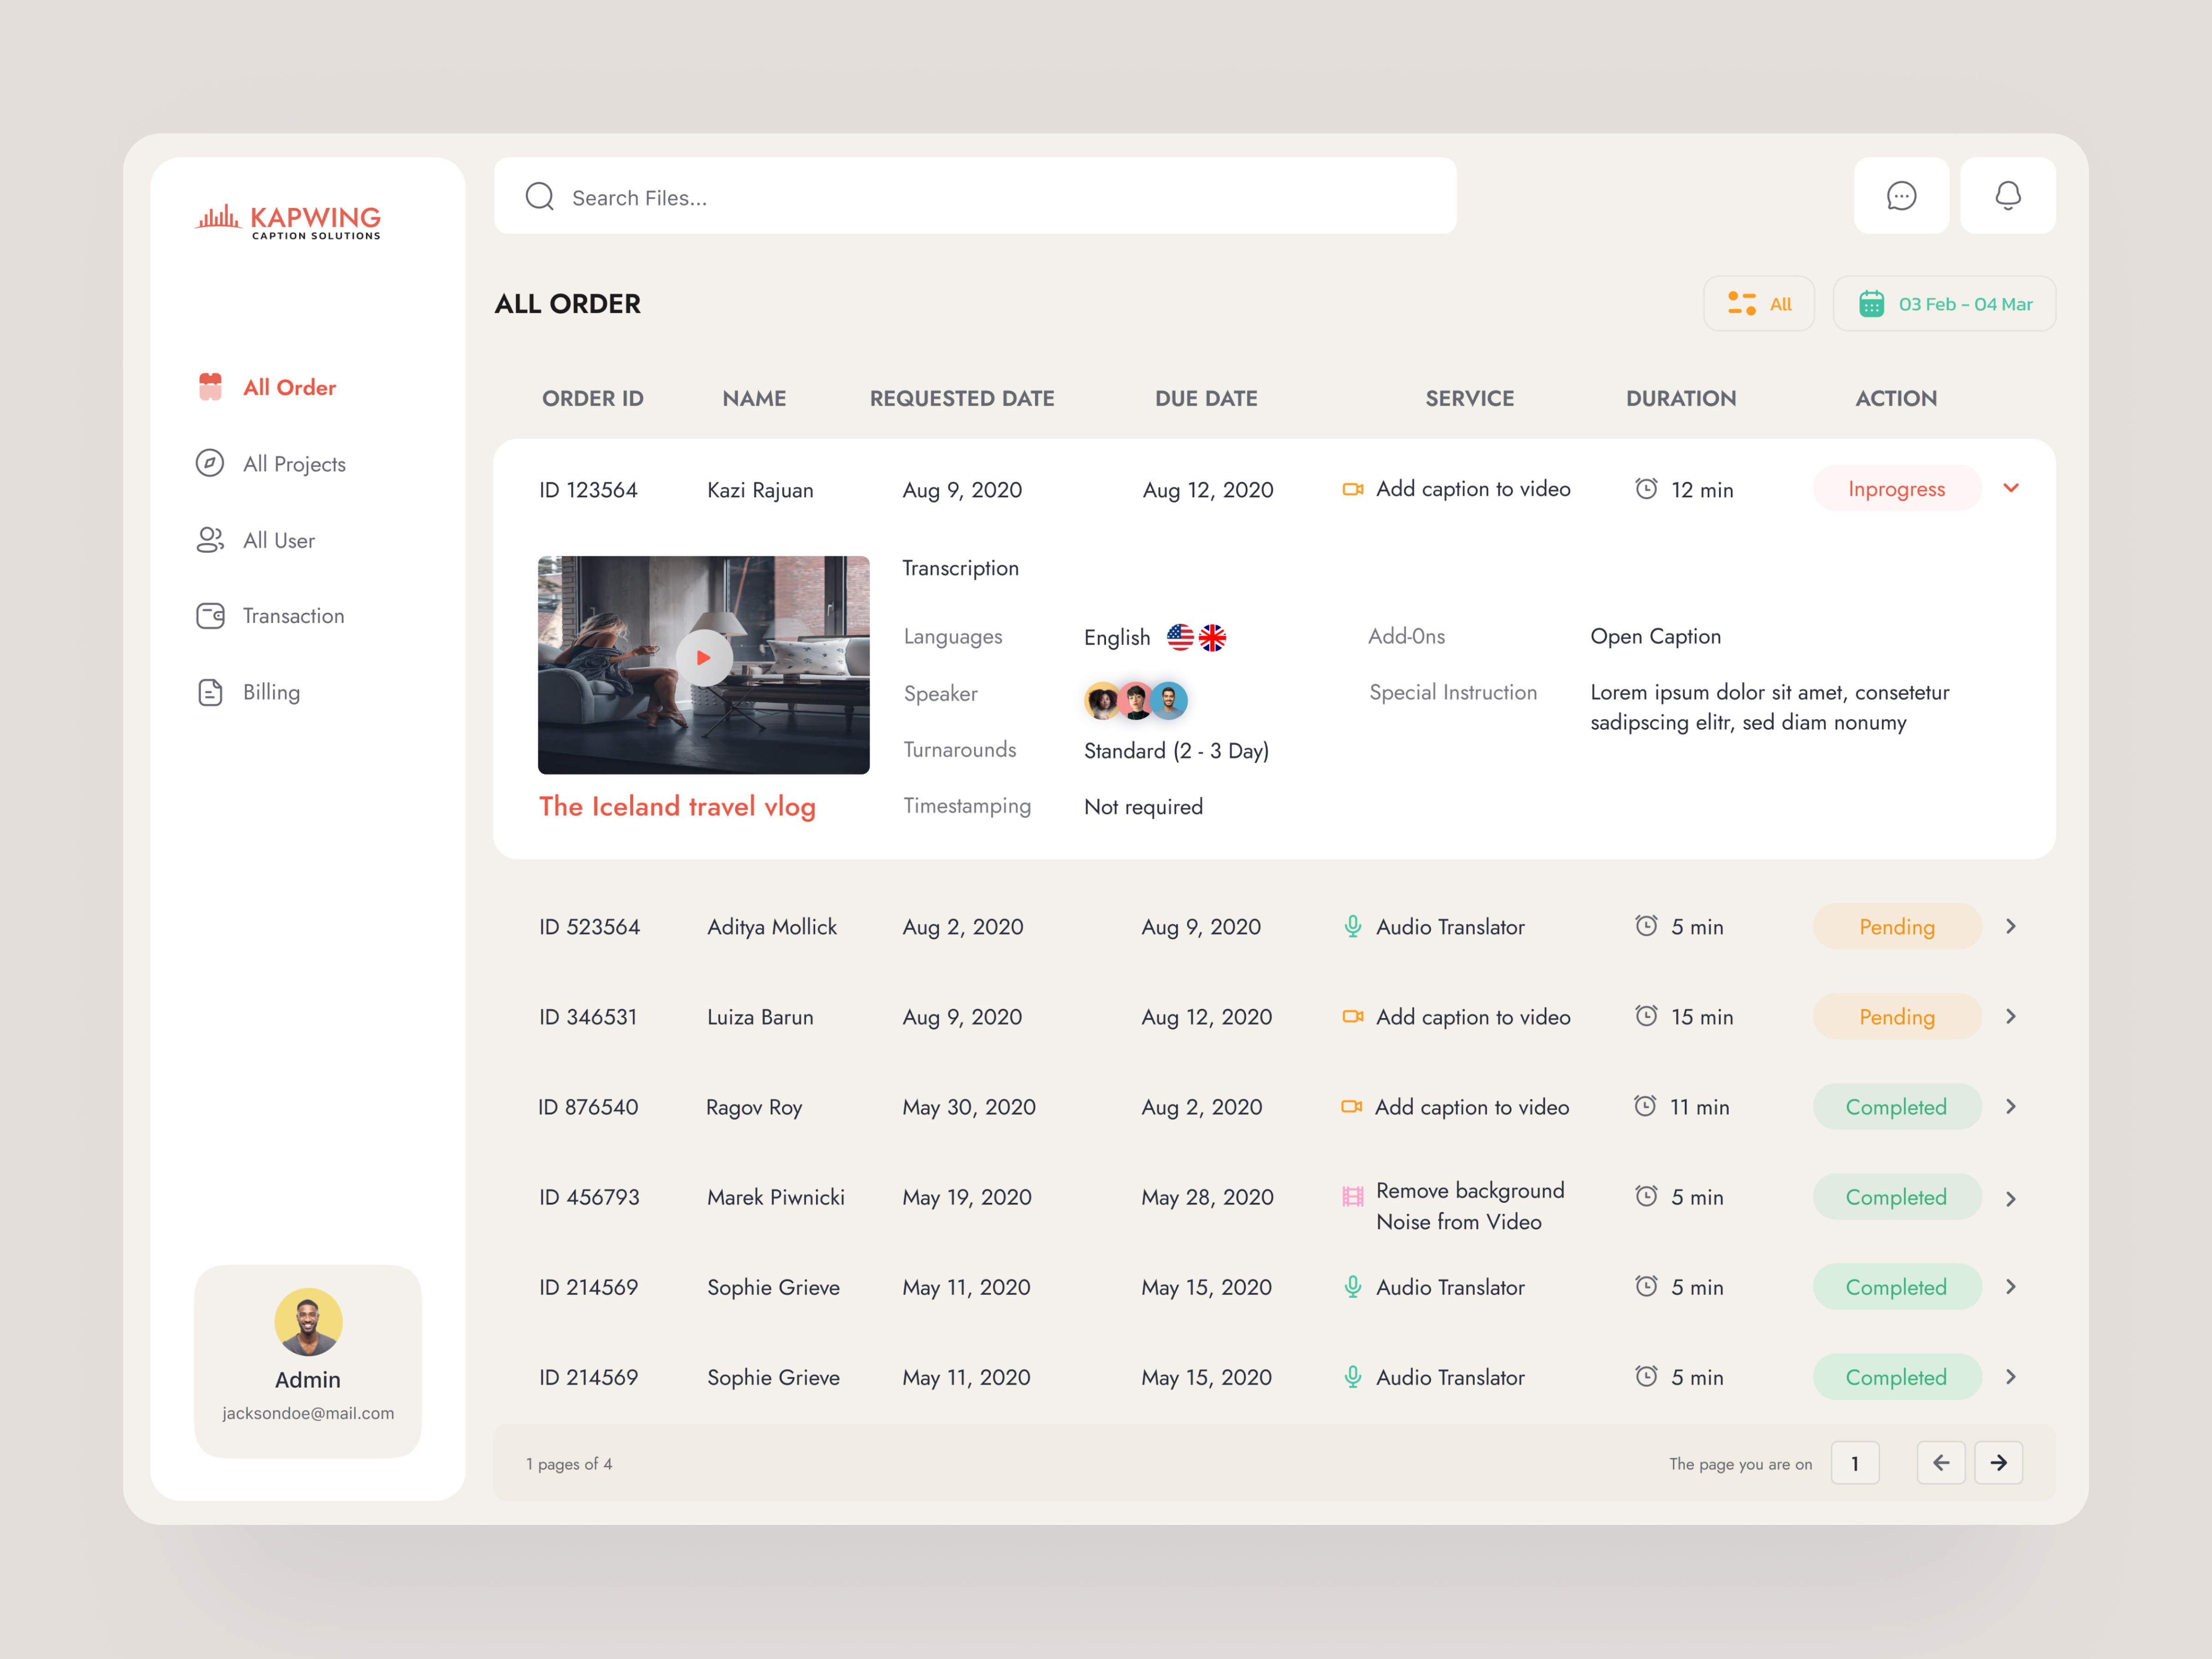Open the Billing page
The width and height of the screenshot is (2212, 1659).
[x=248, y=692]
